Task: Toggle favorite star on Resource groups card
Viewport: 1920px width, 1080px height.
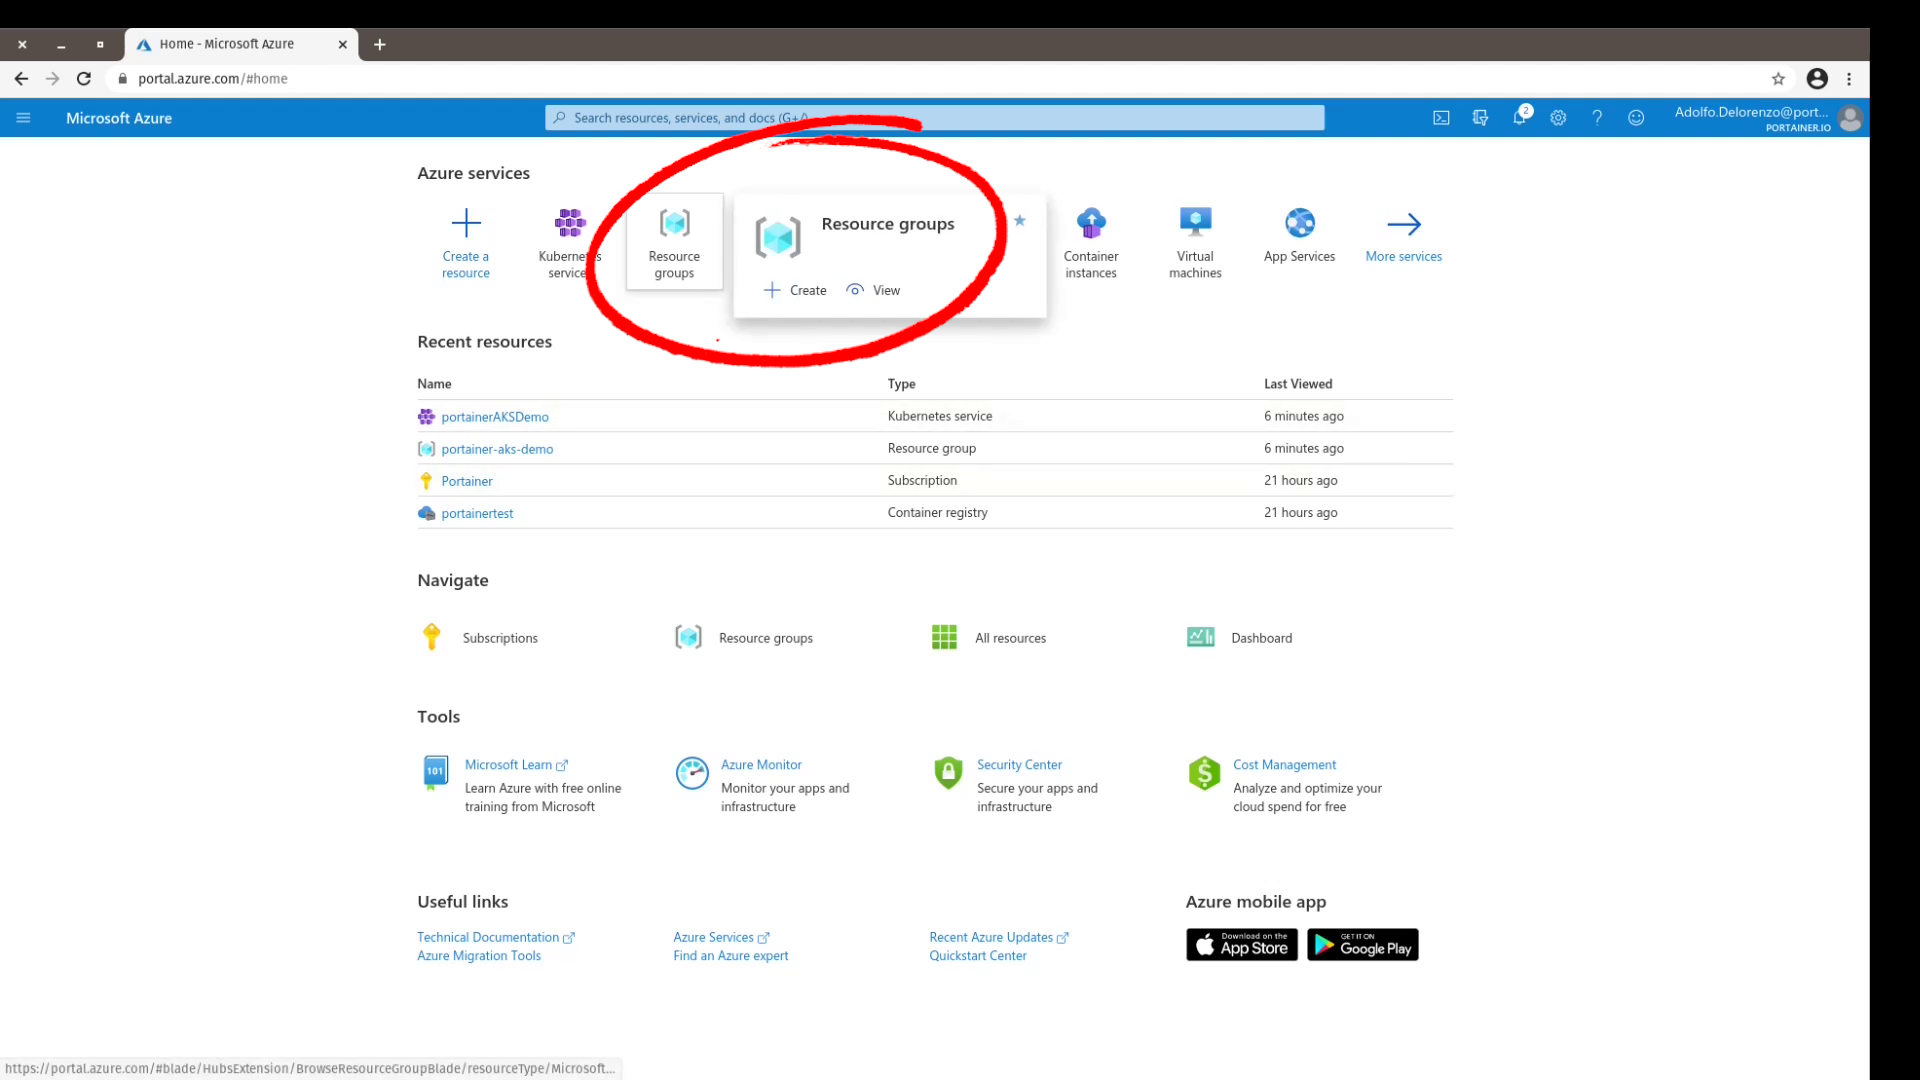Action: pos(1020,221)
